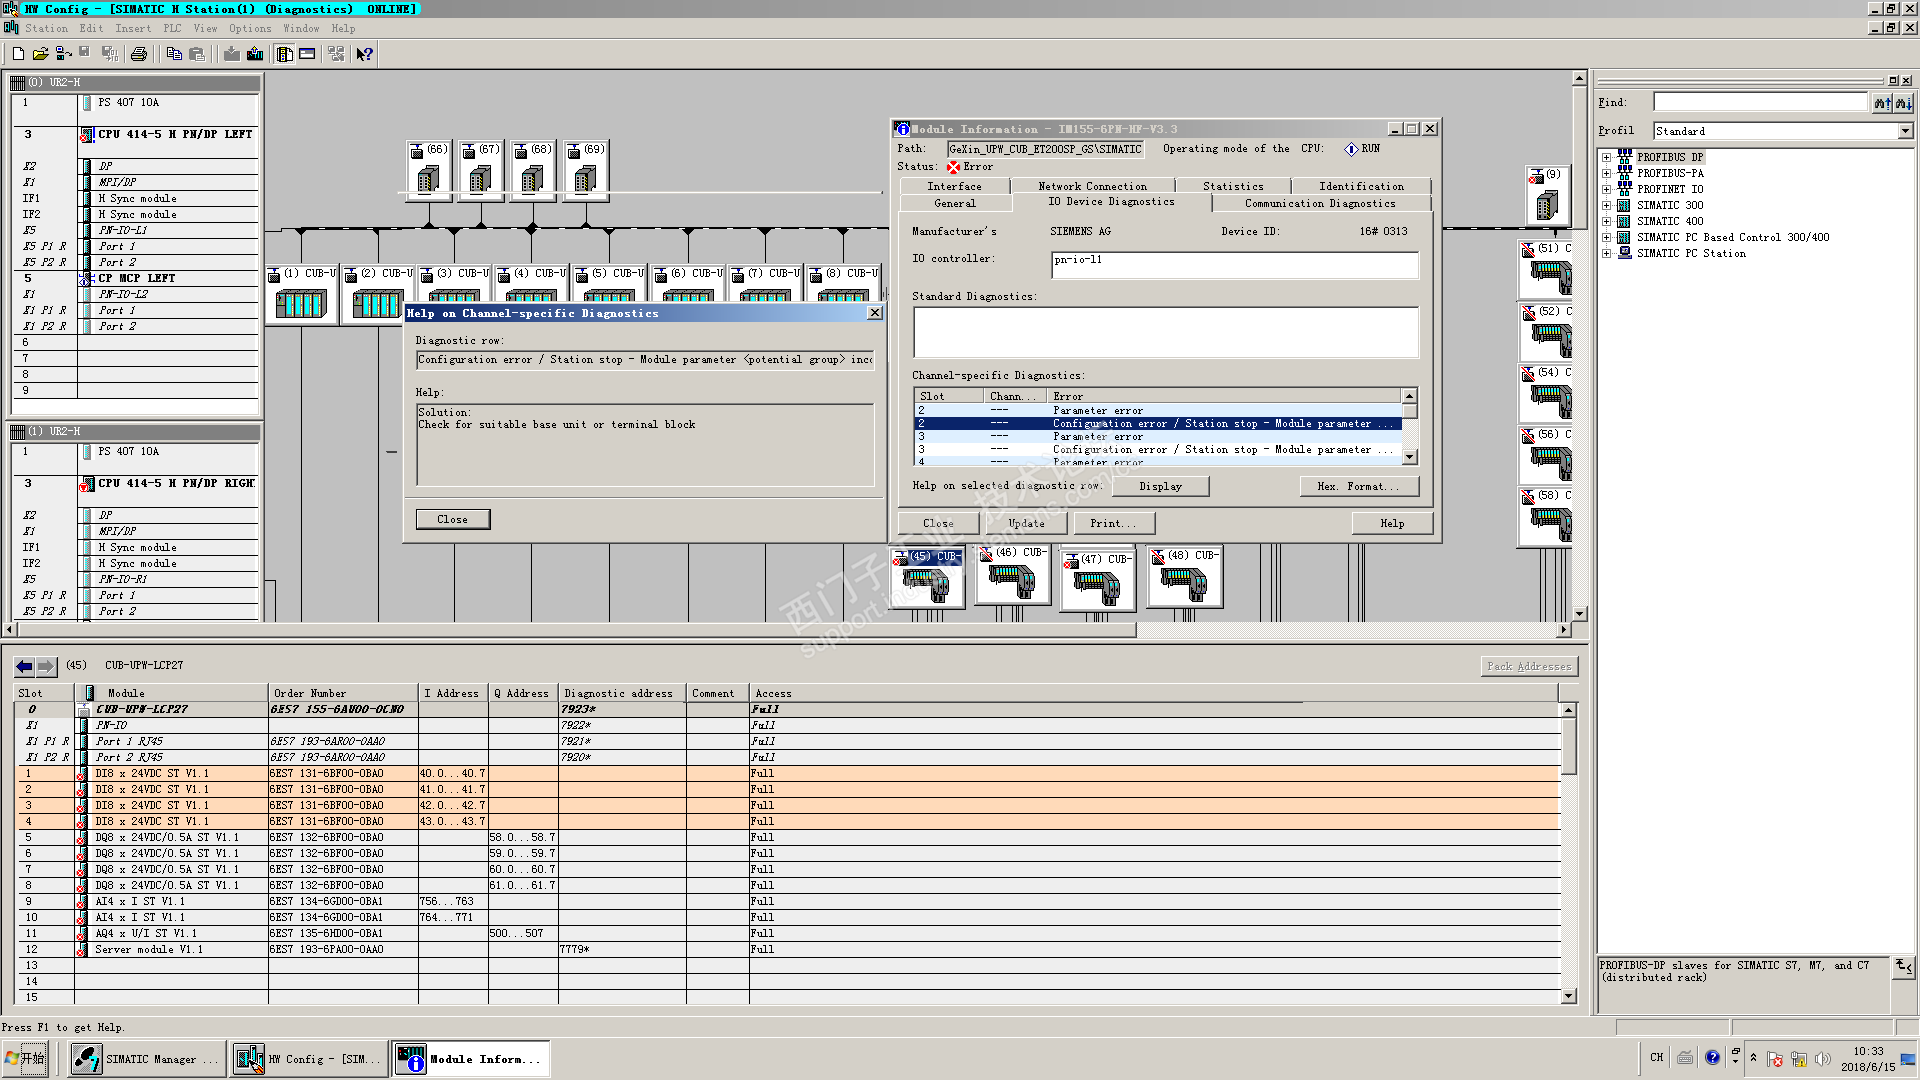Toggle the hardware catalog view icon
Image resolution: width=1920 pixels, height=1080 pixels.
(285, 54)
